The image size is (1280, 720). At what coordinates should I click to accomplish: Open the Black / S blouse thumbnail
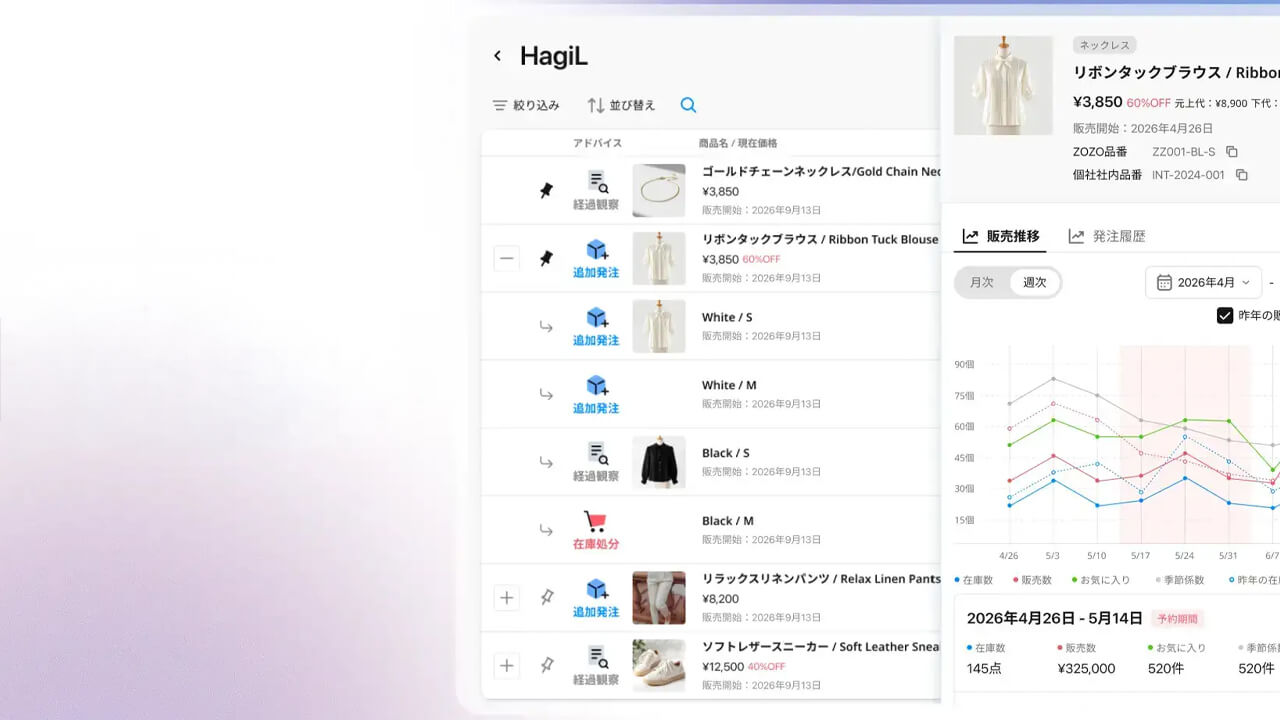(659, 462)
